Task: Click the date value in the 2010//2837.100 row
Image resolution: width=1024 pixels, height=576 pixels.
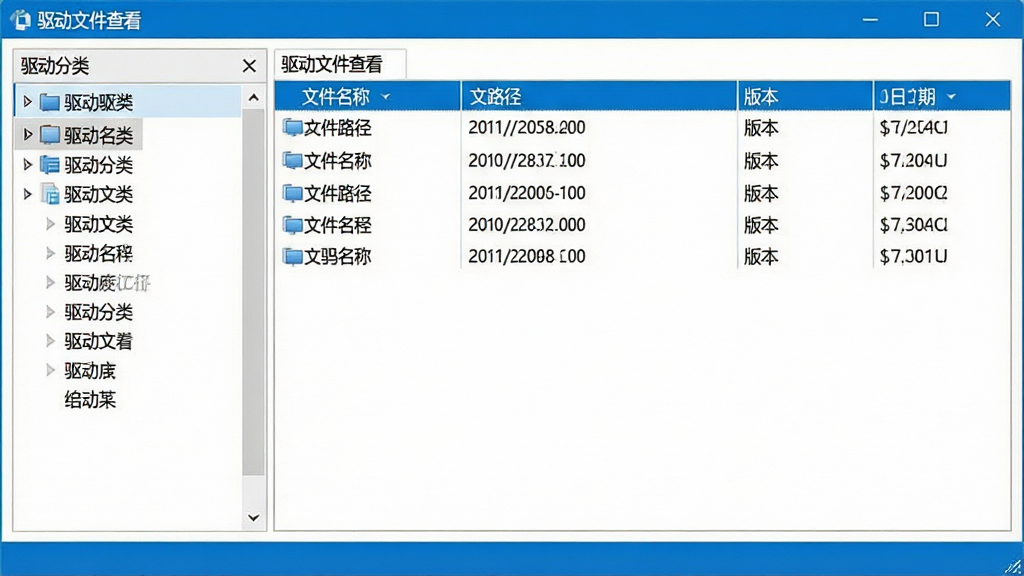Action: 913,160
